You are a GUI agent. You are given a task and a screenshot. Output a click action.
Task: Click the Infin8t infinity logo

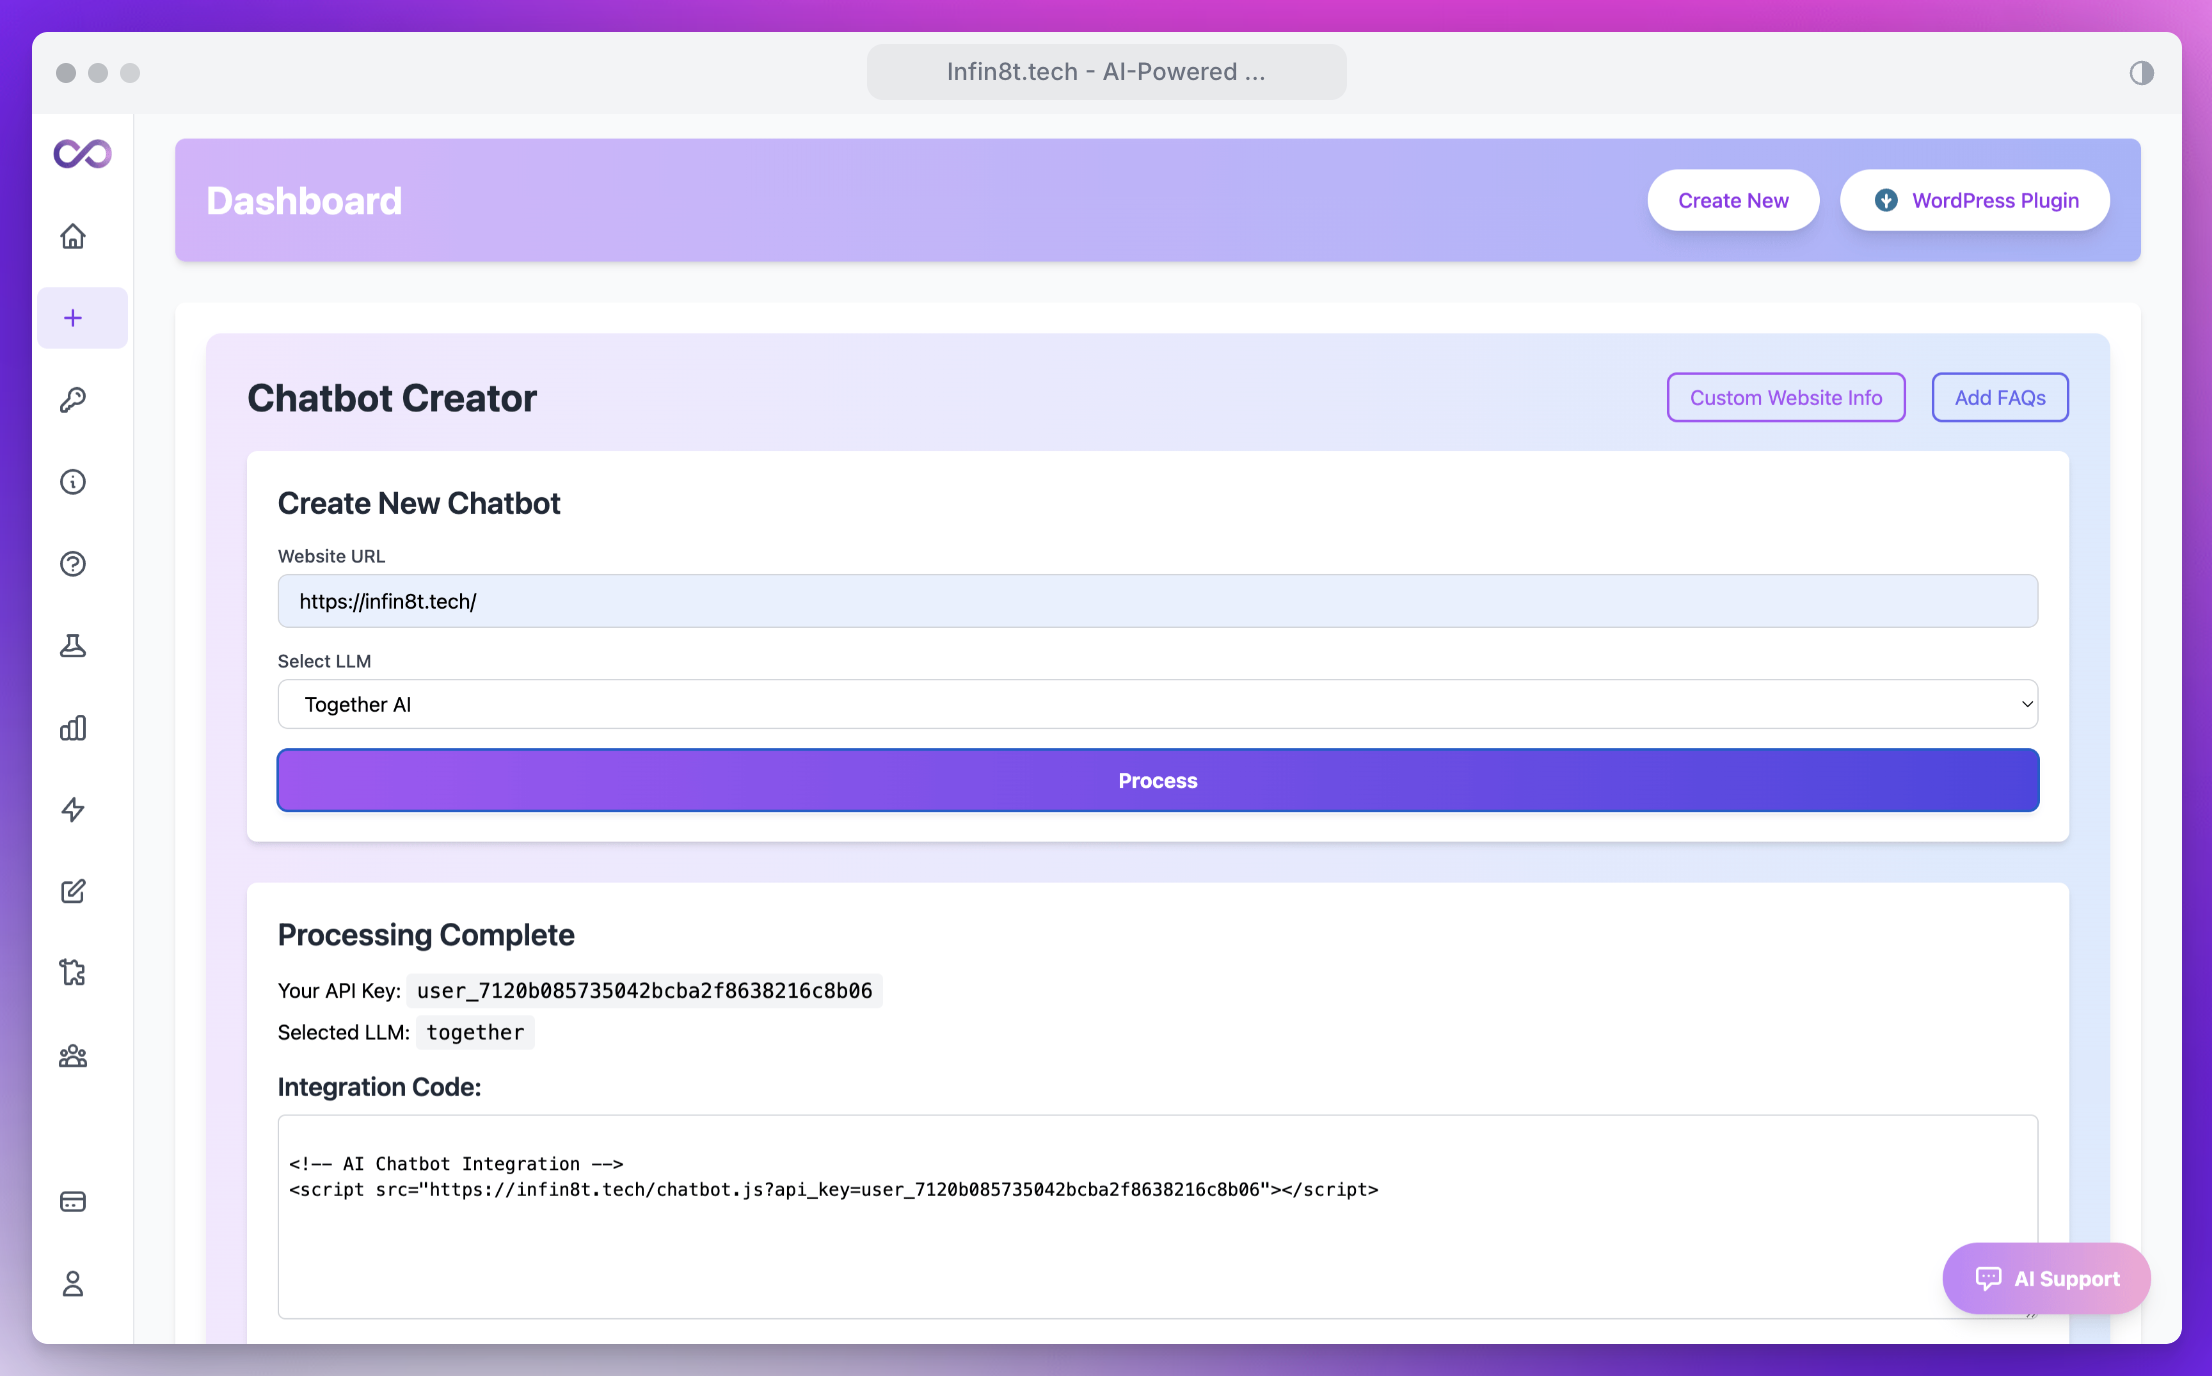coord(82,153)
